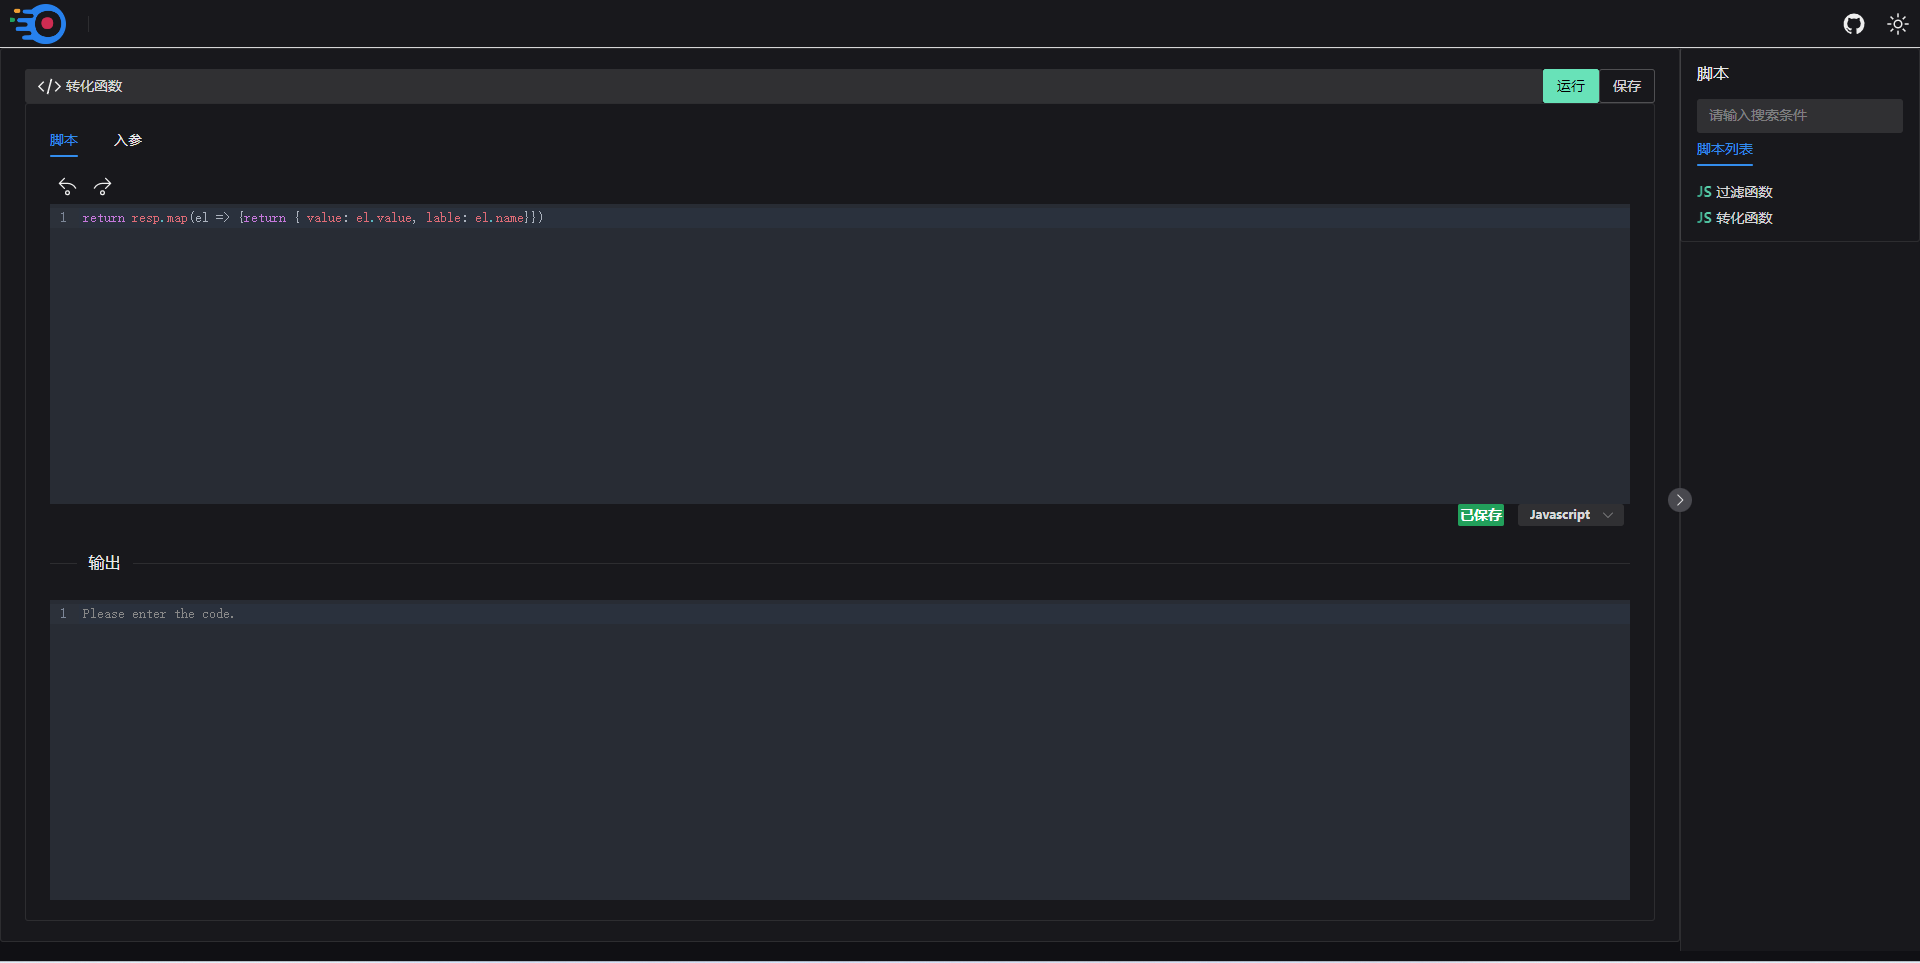This screenshot has height=963, width=1920.
Task: Switch to the 入参 tab
Action: click(x=128, y=140)
